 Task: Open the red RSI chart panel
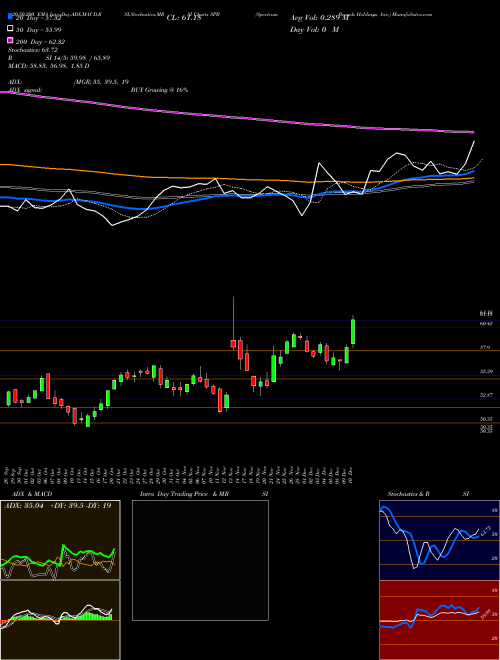(439, 620)
